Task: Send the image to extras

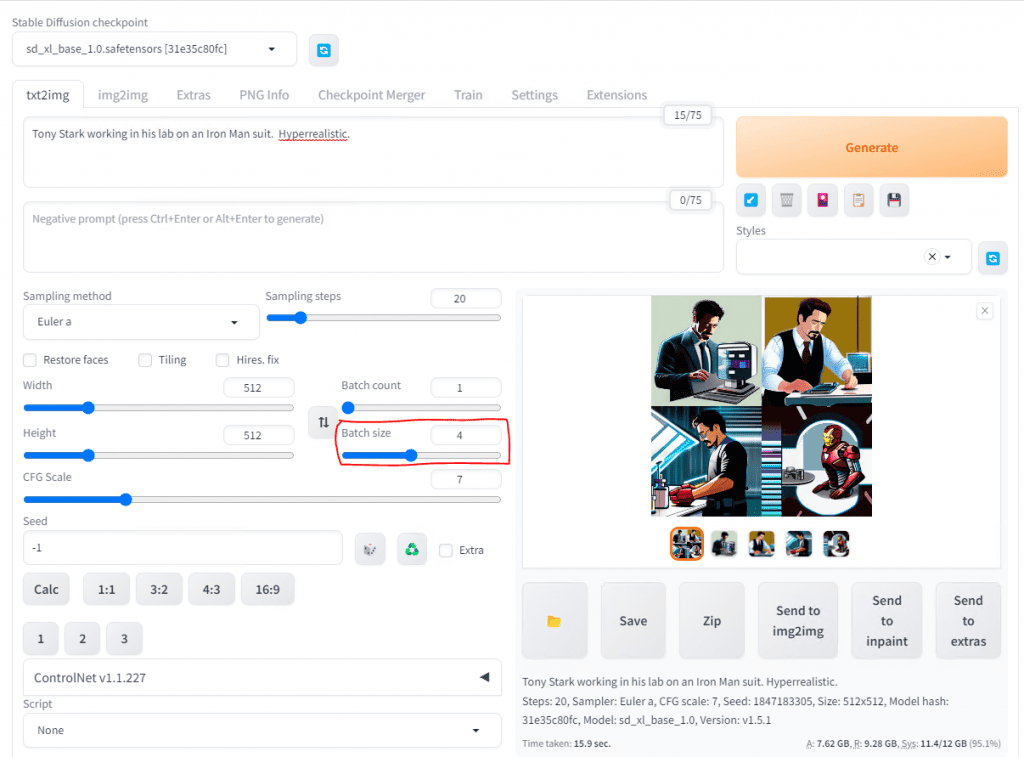Action: pyautogui.click(x=968, y=620)
